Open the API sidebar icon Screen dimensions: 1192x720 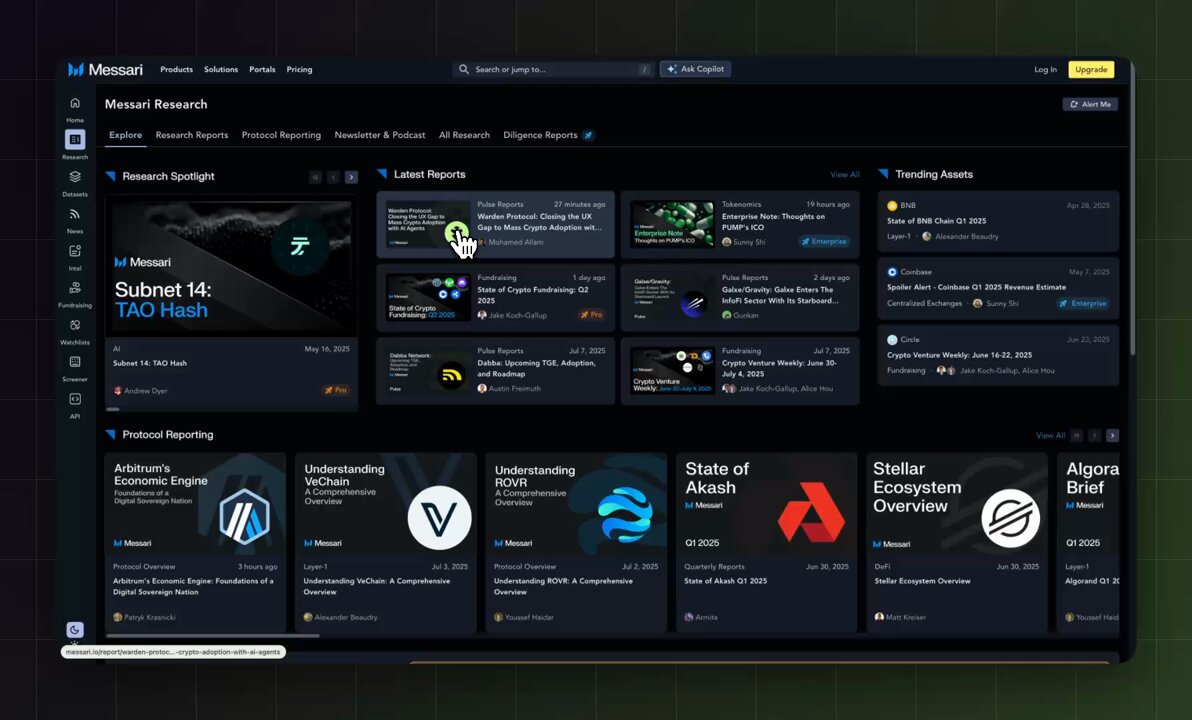(74, 399)
